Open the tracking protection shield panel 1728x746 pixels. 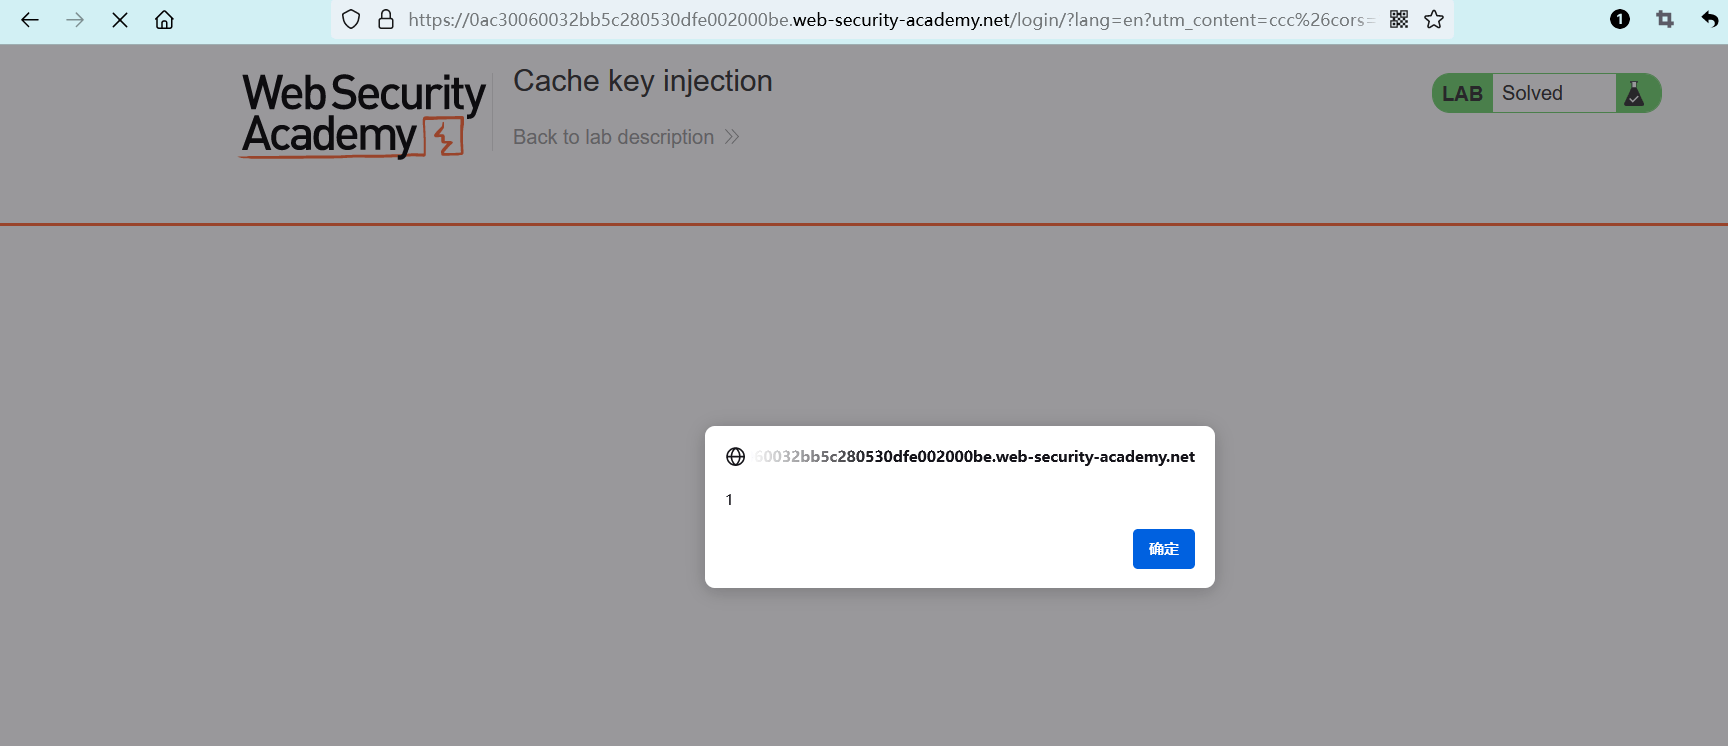pos(351,20)
